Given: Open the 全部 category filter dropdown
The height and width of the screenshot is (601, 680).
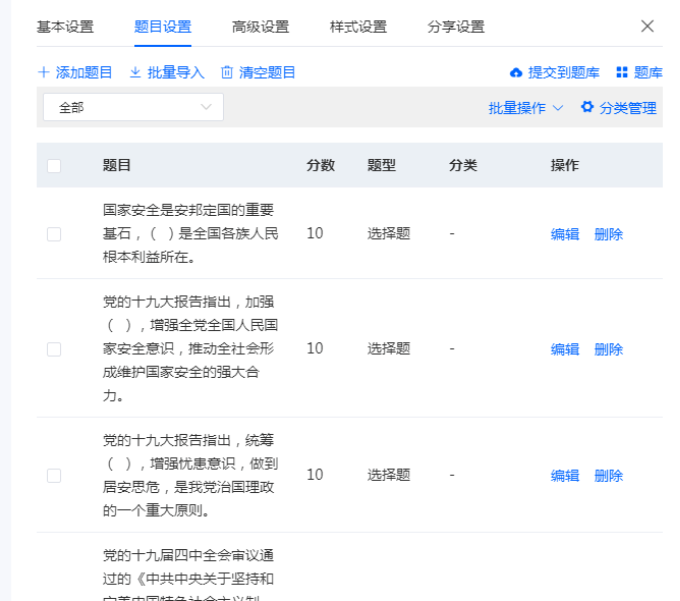Looking at the screenshot, I should 133,107.
